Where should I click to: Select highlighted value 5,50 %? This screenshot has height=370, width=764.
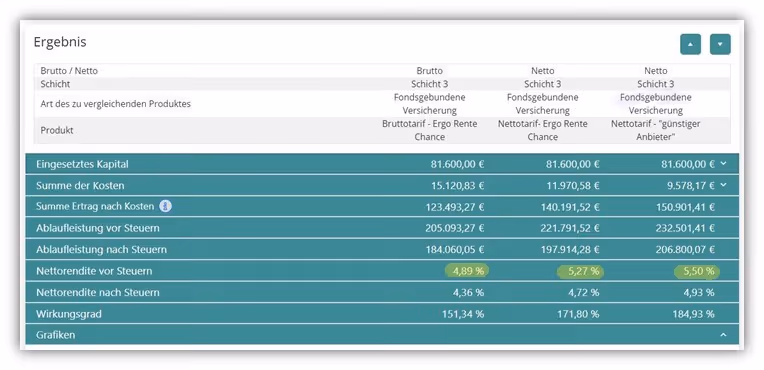(x=698, y=271)
